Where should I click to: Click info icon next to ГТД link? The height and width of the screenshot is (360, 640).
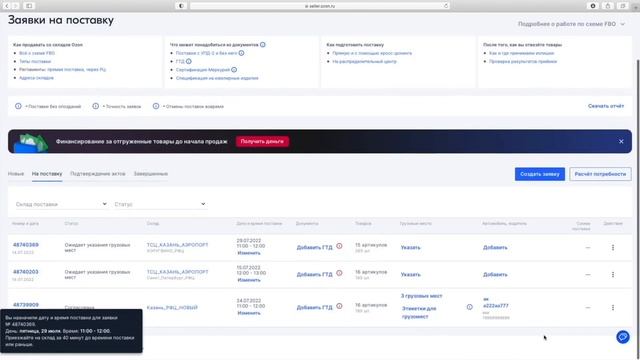click(x=189, y=61)
